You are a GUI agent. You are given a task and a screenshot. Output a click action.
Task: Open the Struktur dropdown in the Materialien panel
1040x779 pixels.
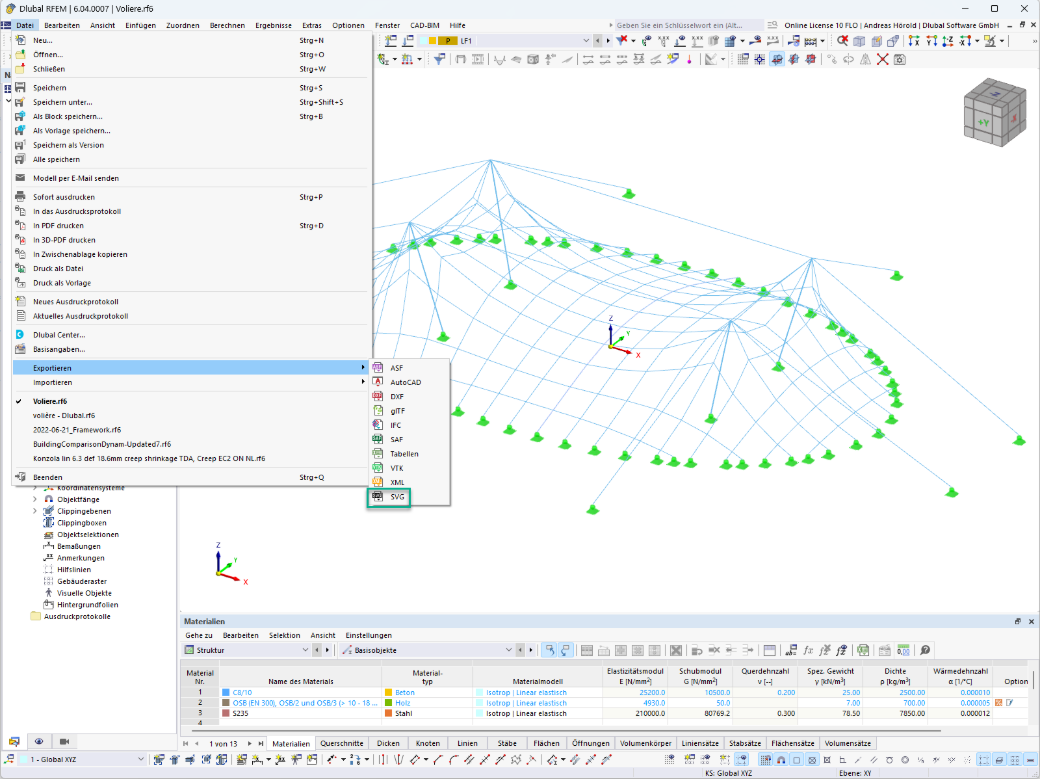coord(247,650)
